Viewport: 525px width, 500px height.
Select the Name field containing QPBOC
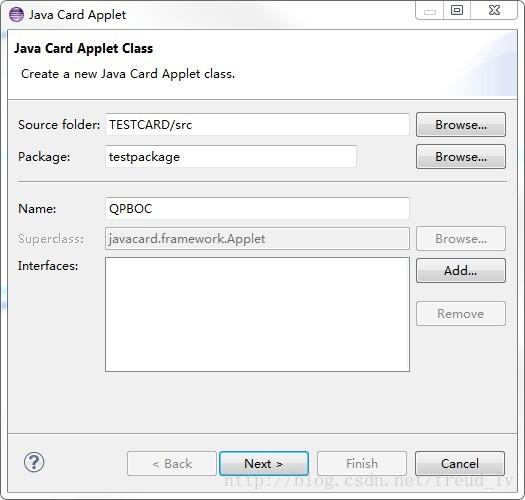point(257,208)
